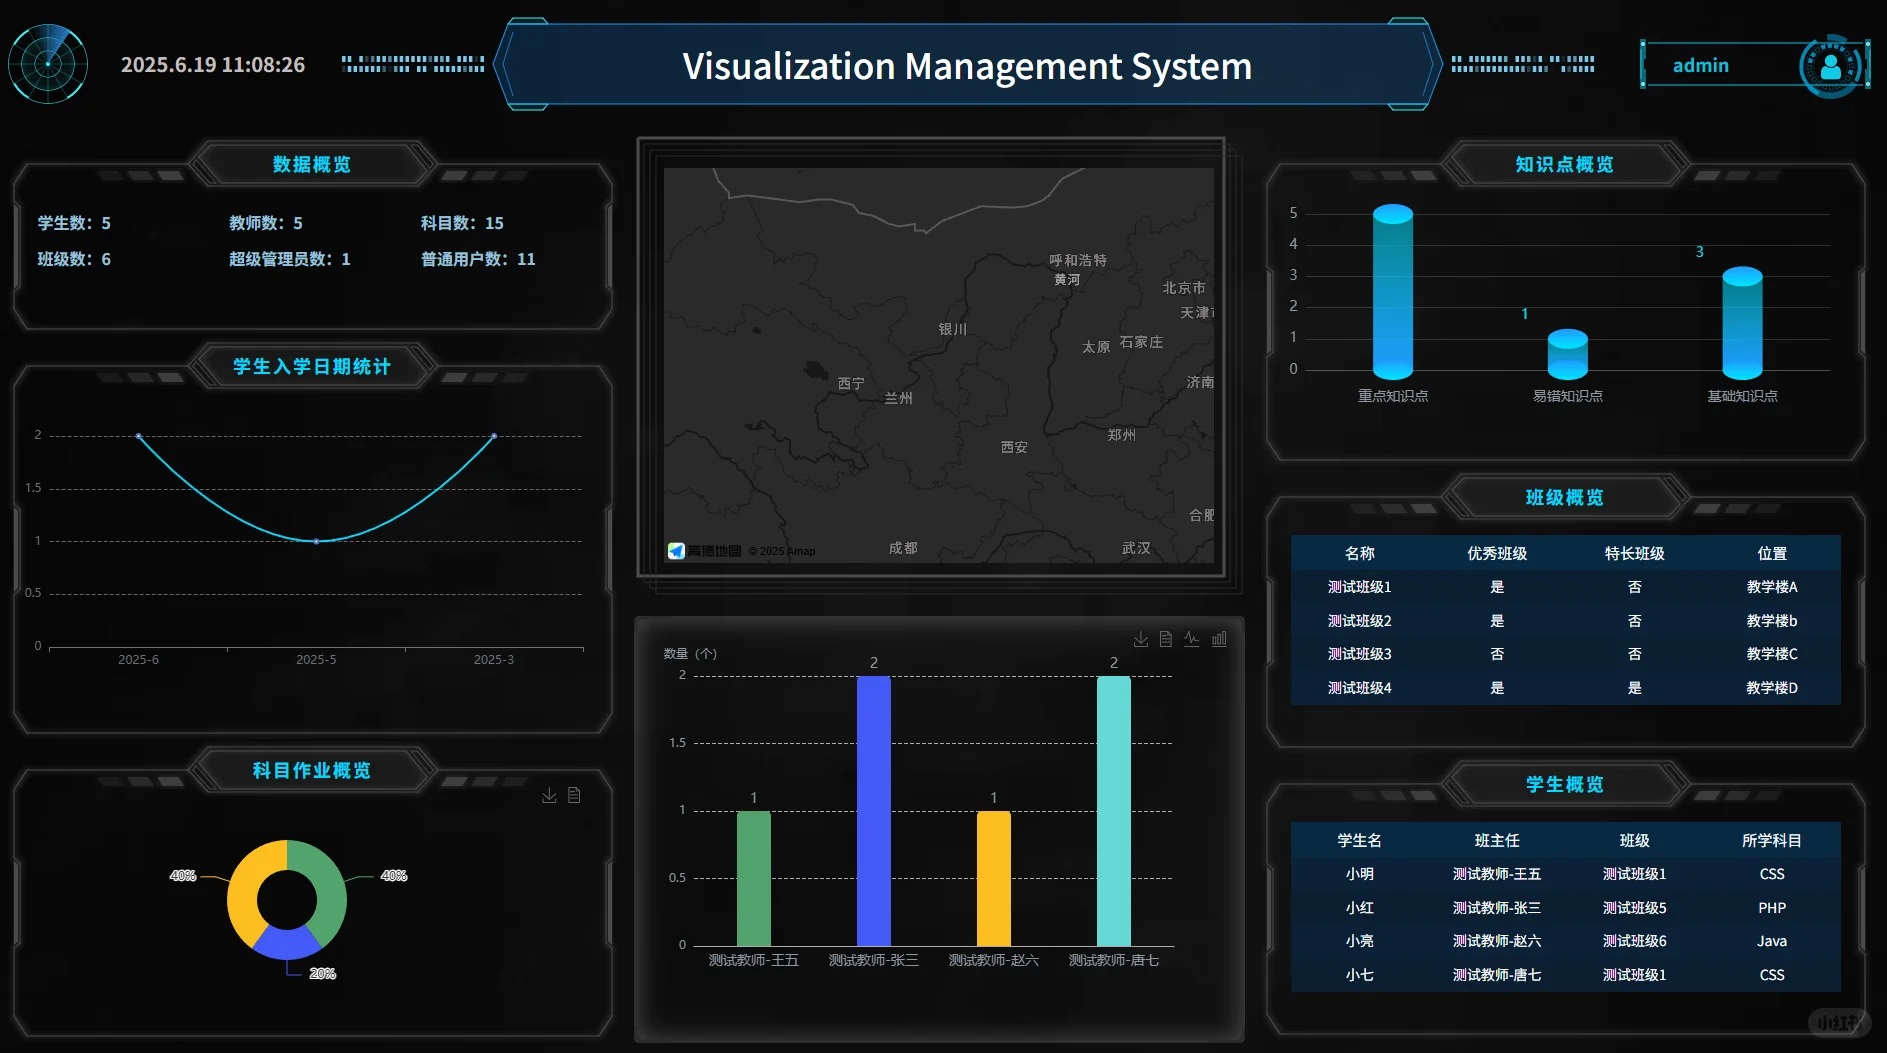Click the 班级数: 6 statistic
Screen dimensions: 1887x1053
pos(74,259)
